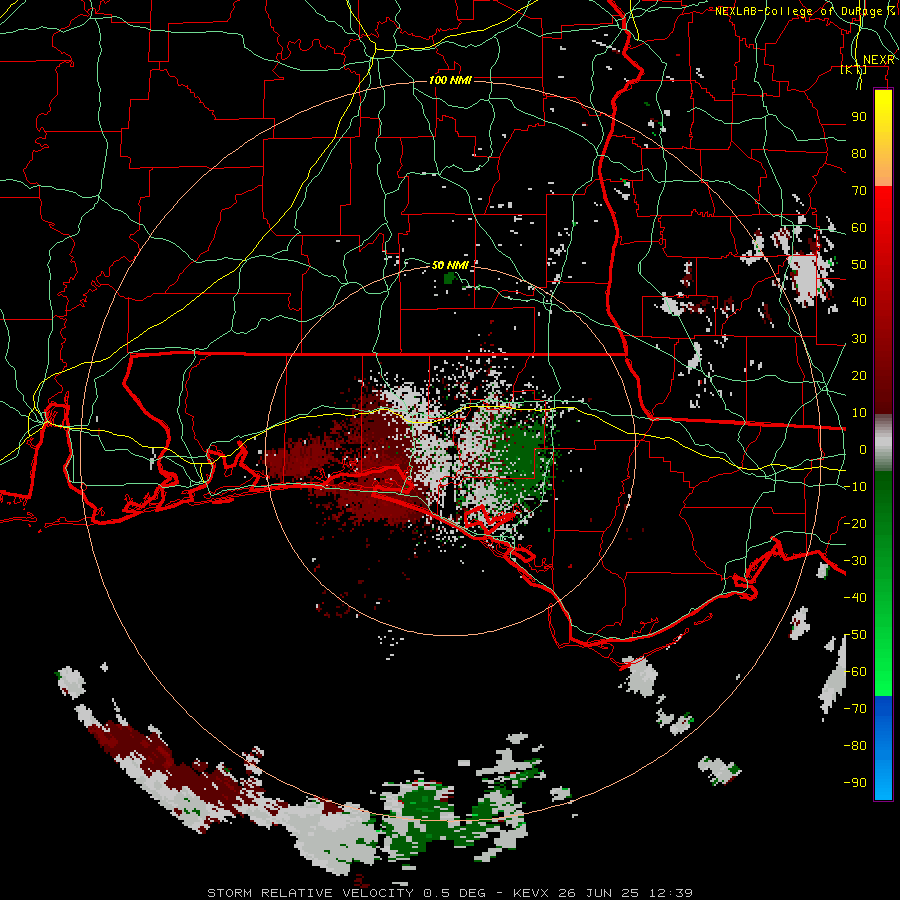Click the positive 50 value on velocity scale
Image resolution: width=900 pixels, height=900 pixels.
click(x=859, y=264)
